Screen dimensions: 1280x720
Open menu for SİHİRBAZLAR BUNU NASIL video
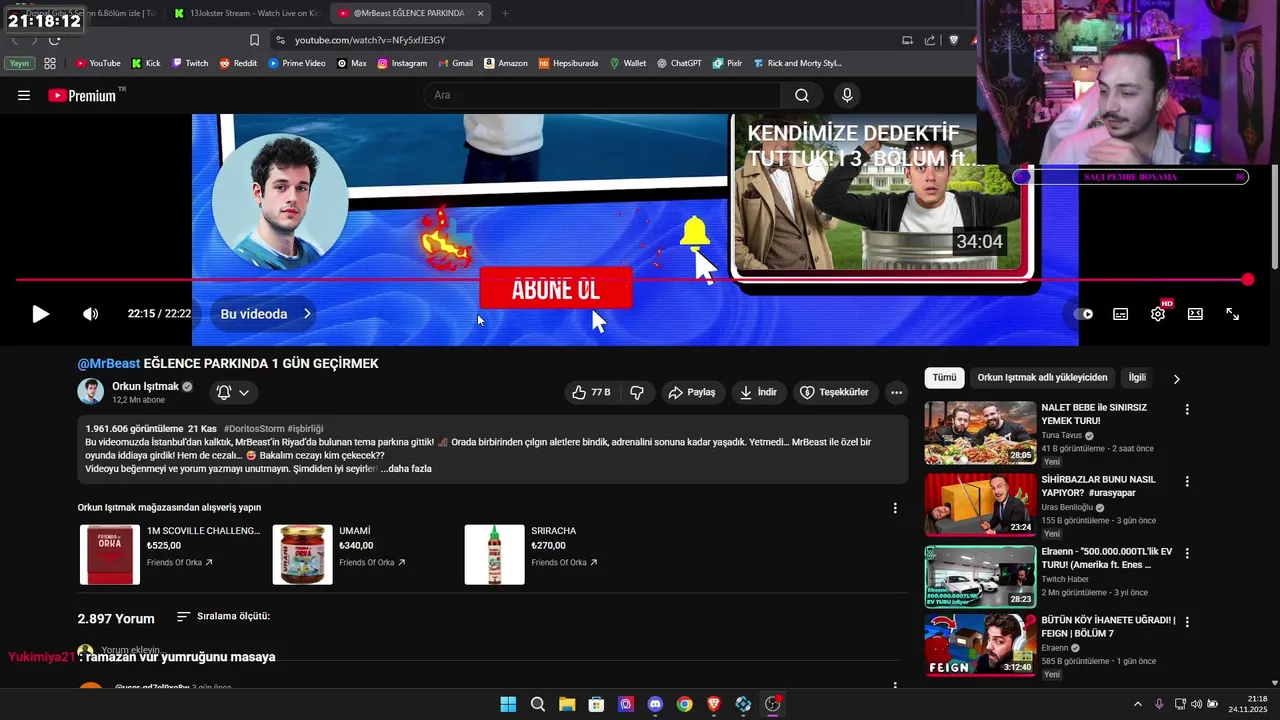click(1187, 481)
